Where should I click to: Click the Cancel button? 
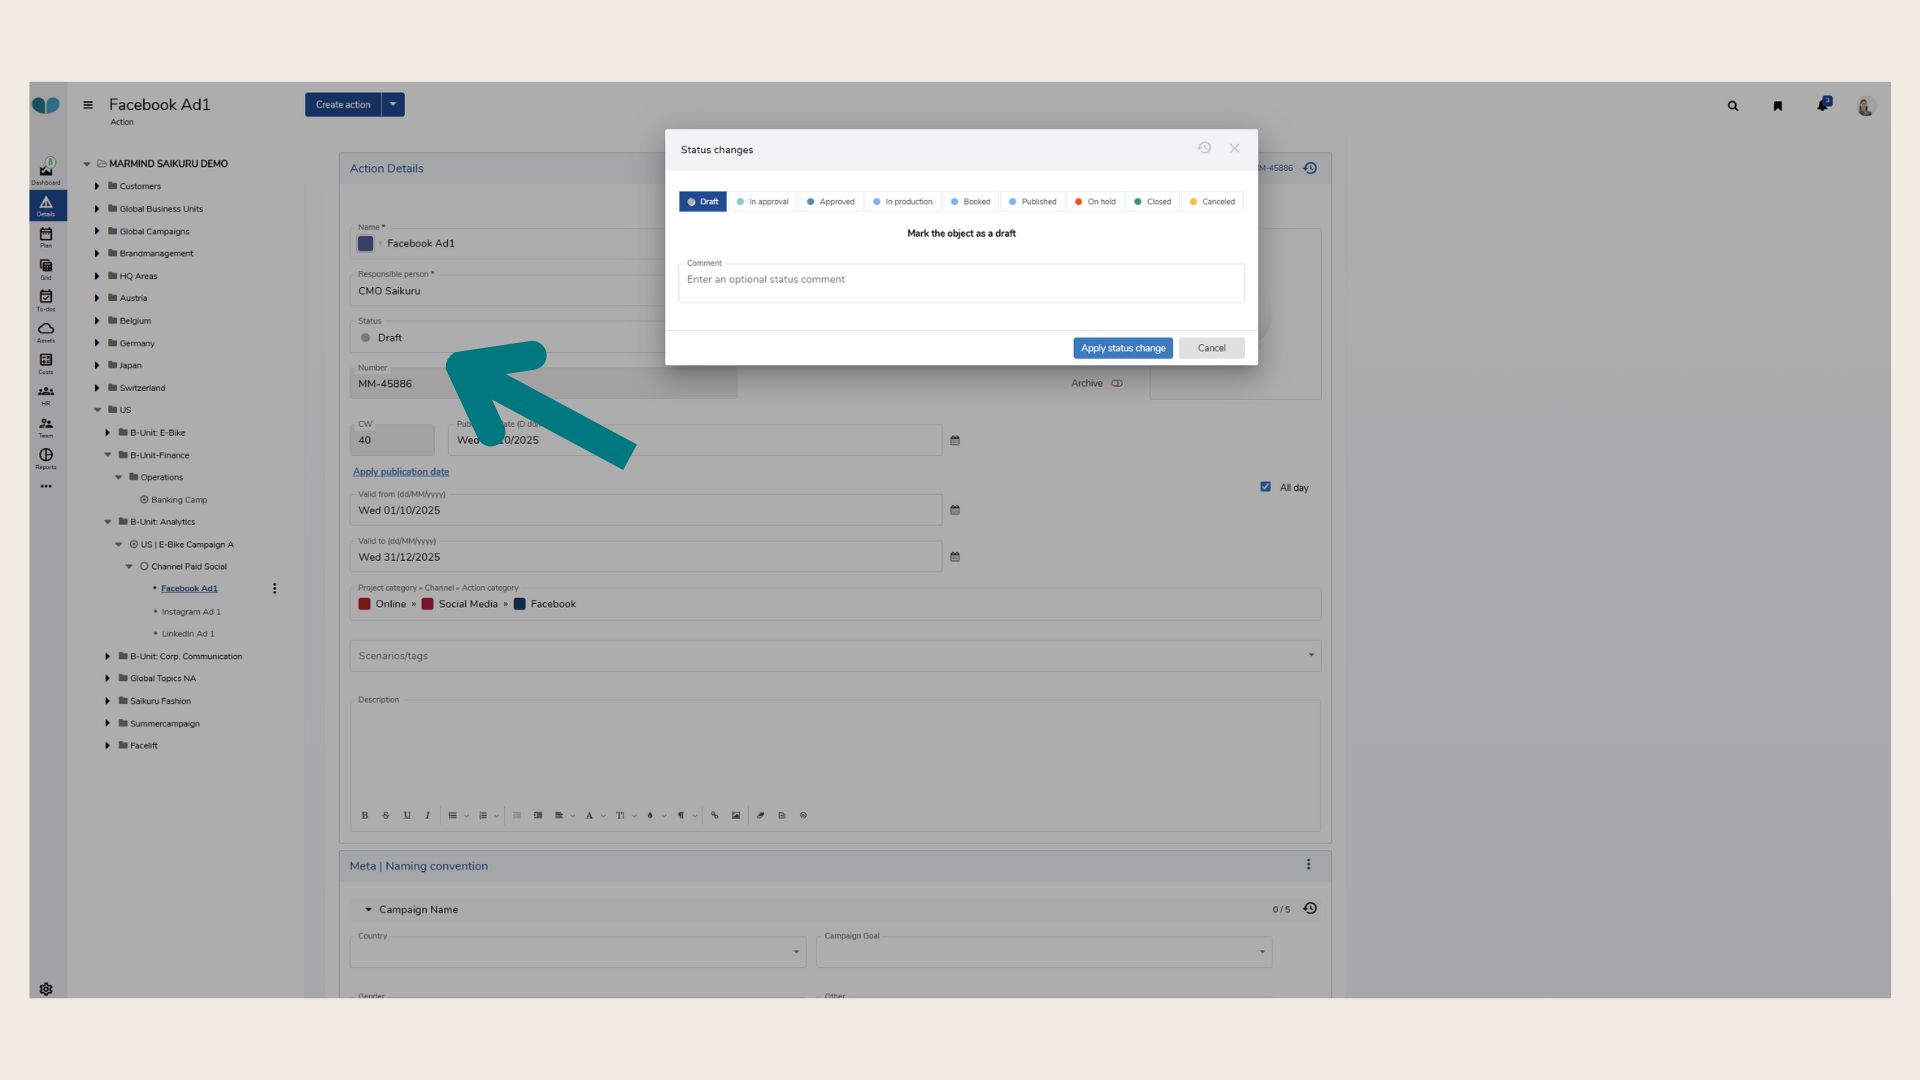click(x=1211, y=348)
